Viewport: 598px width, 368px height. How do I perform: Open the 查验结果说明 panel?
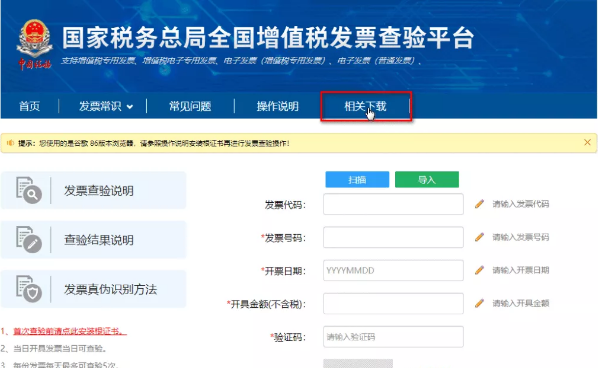[x=93, y=239]
